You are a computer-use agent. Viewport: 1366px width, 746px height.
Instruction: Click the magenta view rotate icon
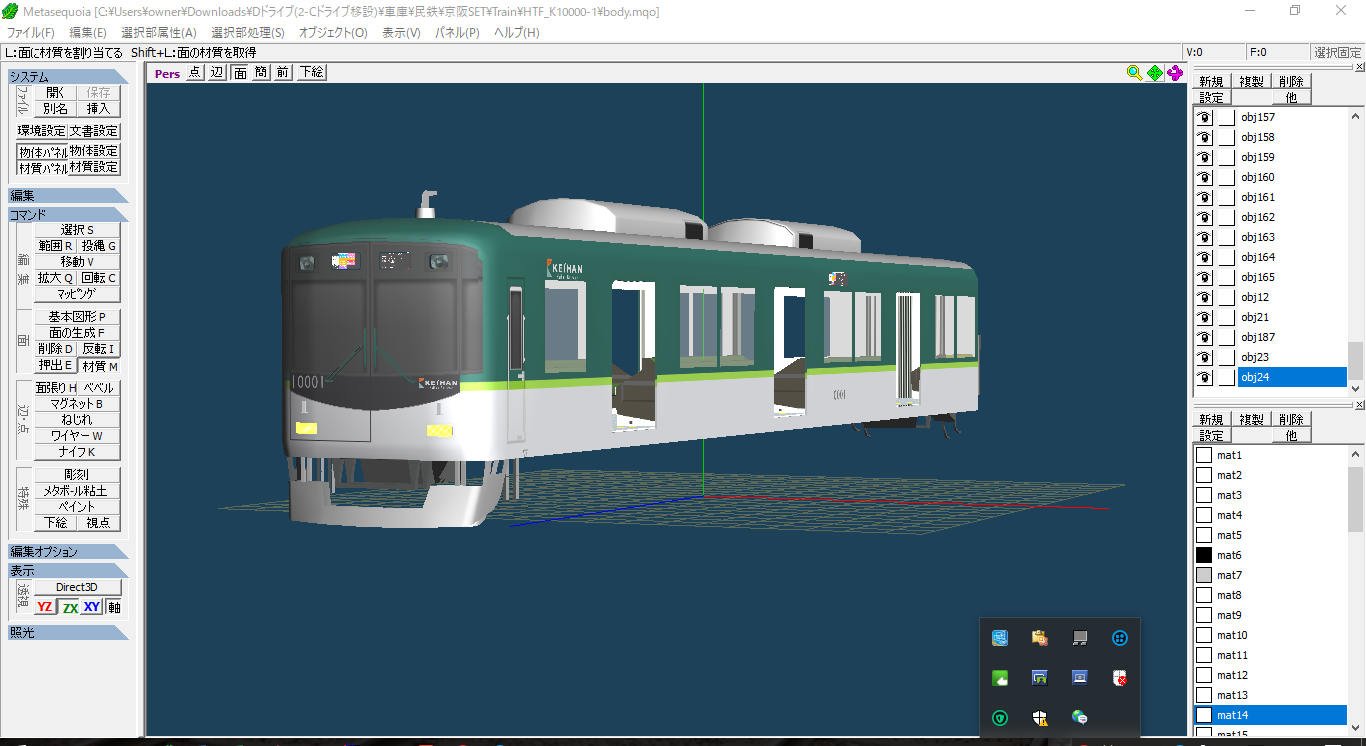coord(1175,73)
